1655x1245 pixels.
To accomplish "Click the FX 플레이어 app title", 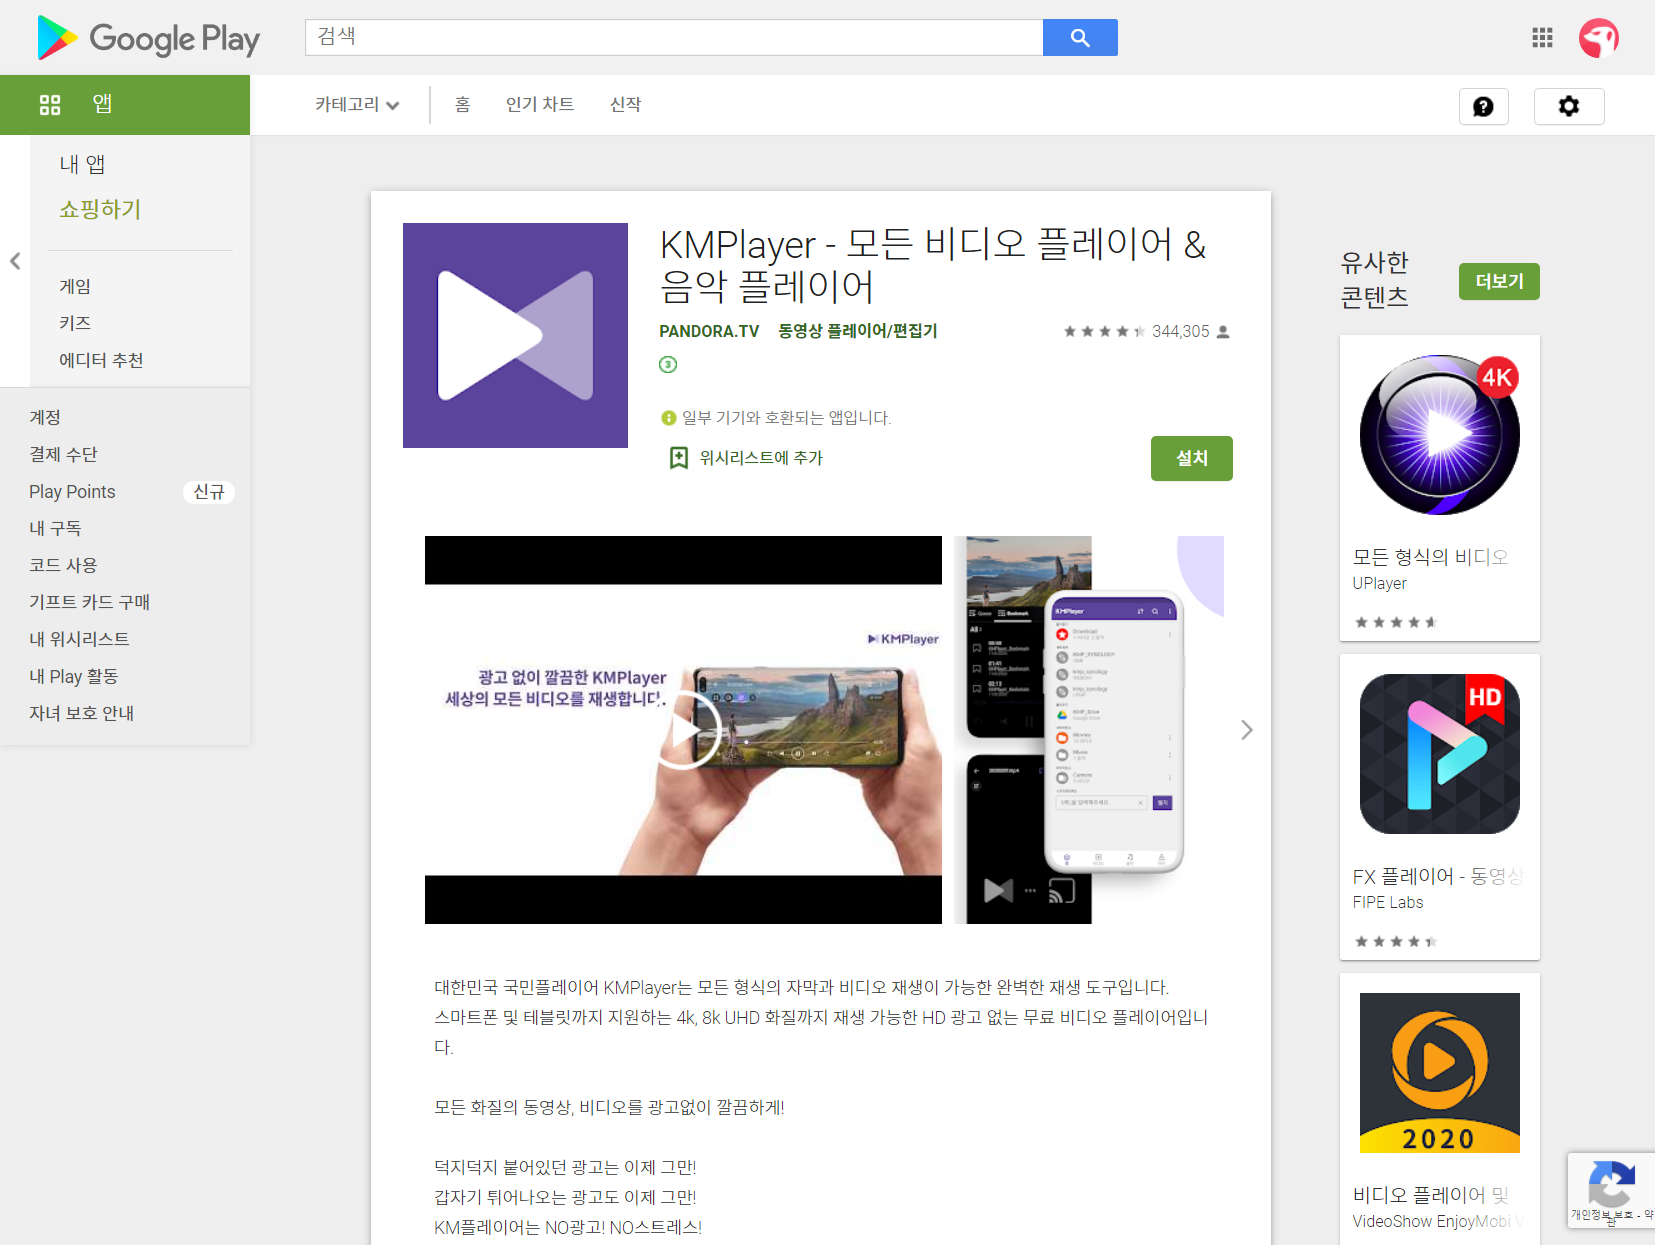I will tap(1437, 876).
